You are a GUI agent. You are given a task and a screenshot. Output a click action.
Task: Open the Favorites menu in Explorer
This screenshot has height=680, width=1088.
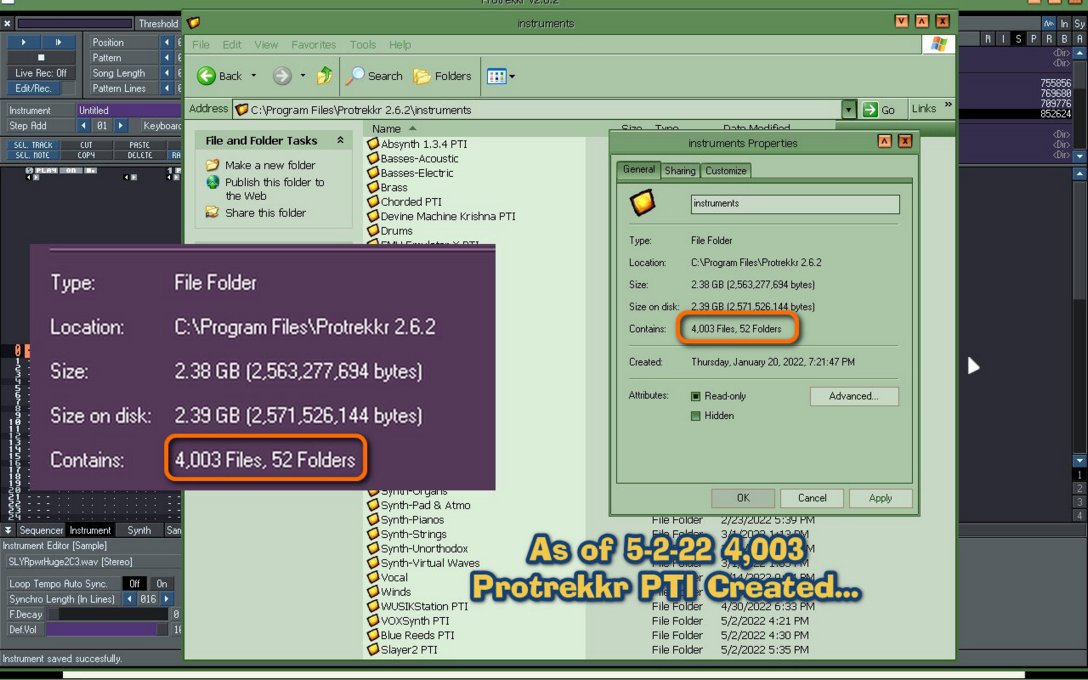(314, 44)
